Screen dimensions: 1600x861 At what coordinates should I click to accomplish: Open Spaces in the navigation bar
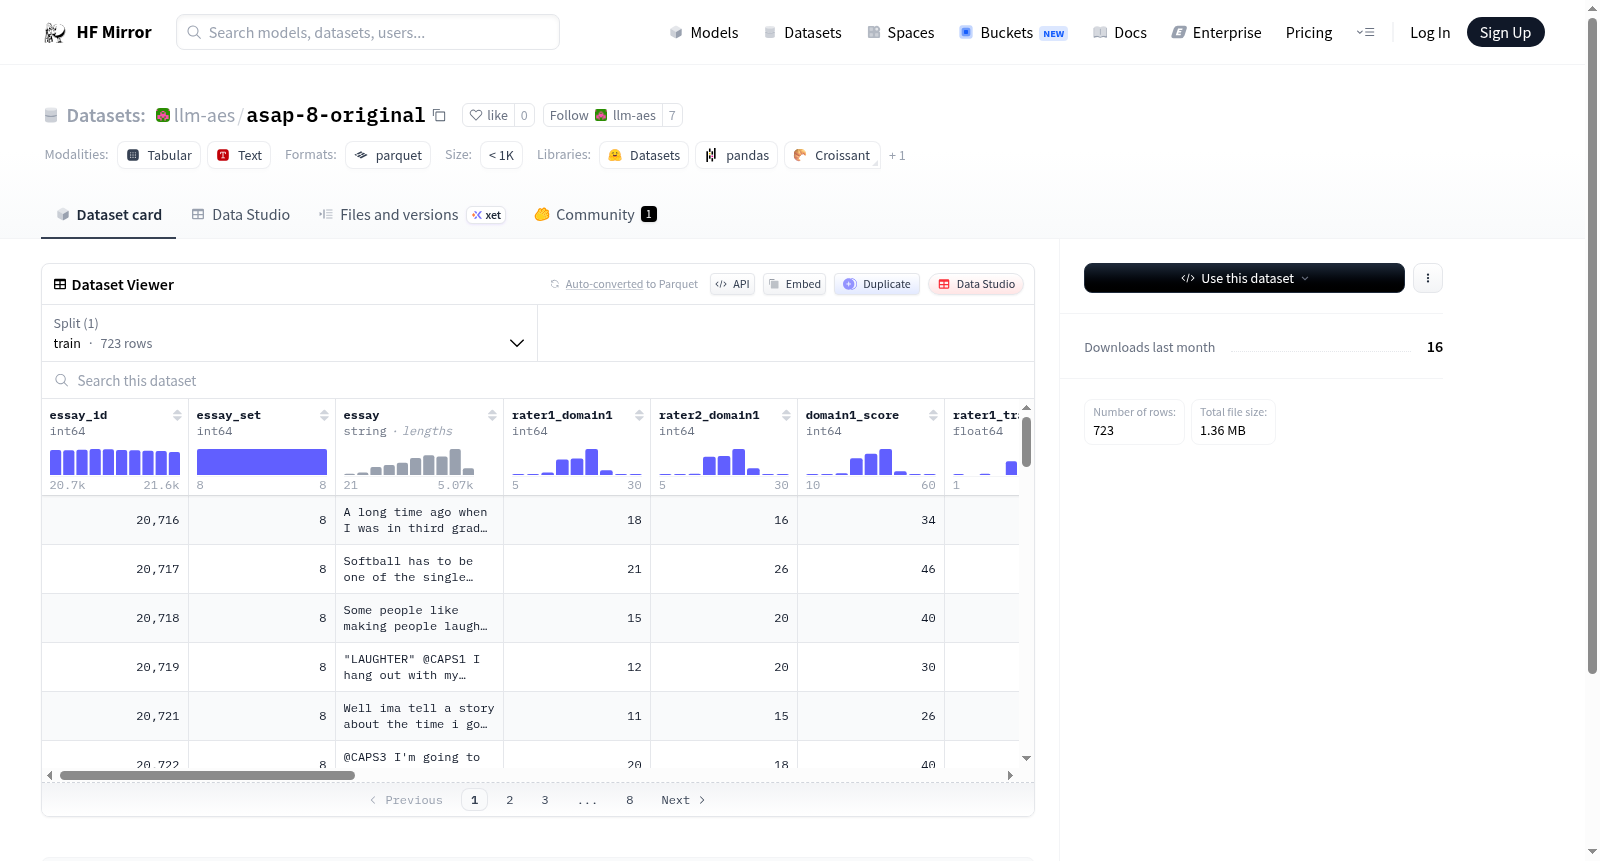click(x=900, y=33)
